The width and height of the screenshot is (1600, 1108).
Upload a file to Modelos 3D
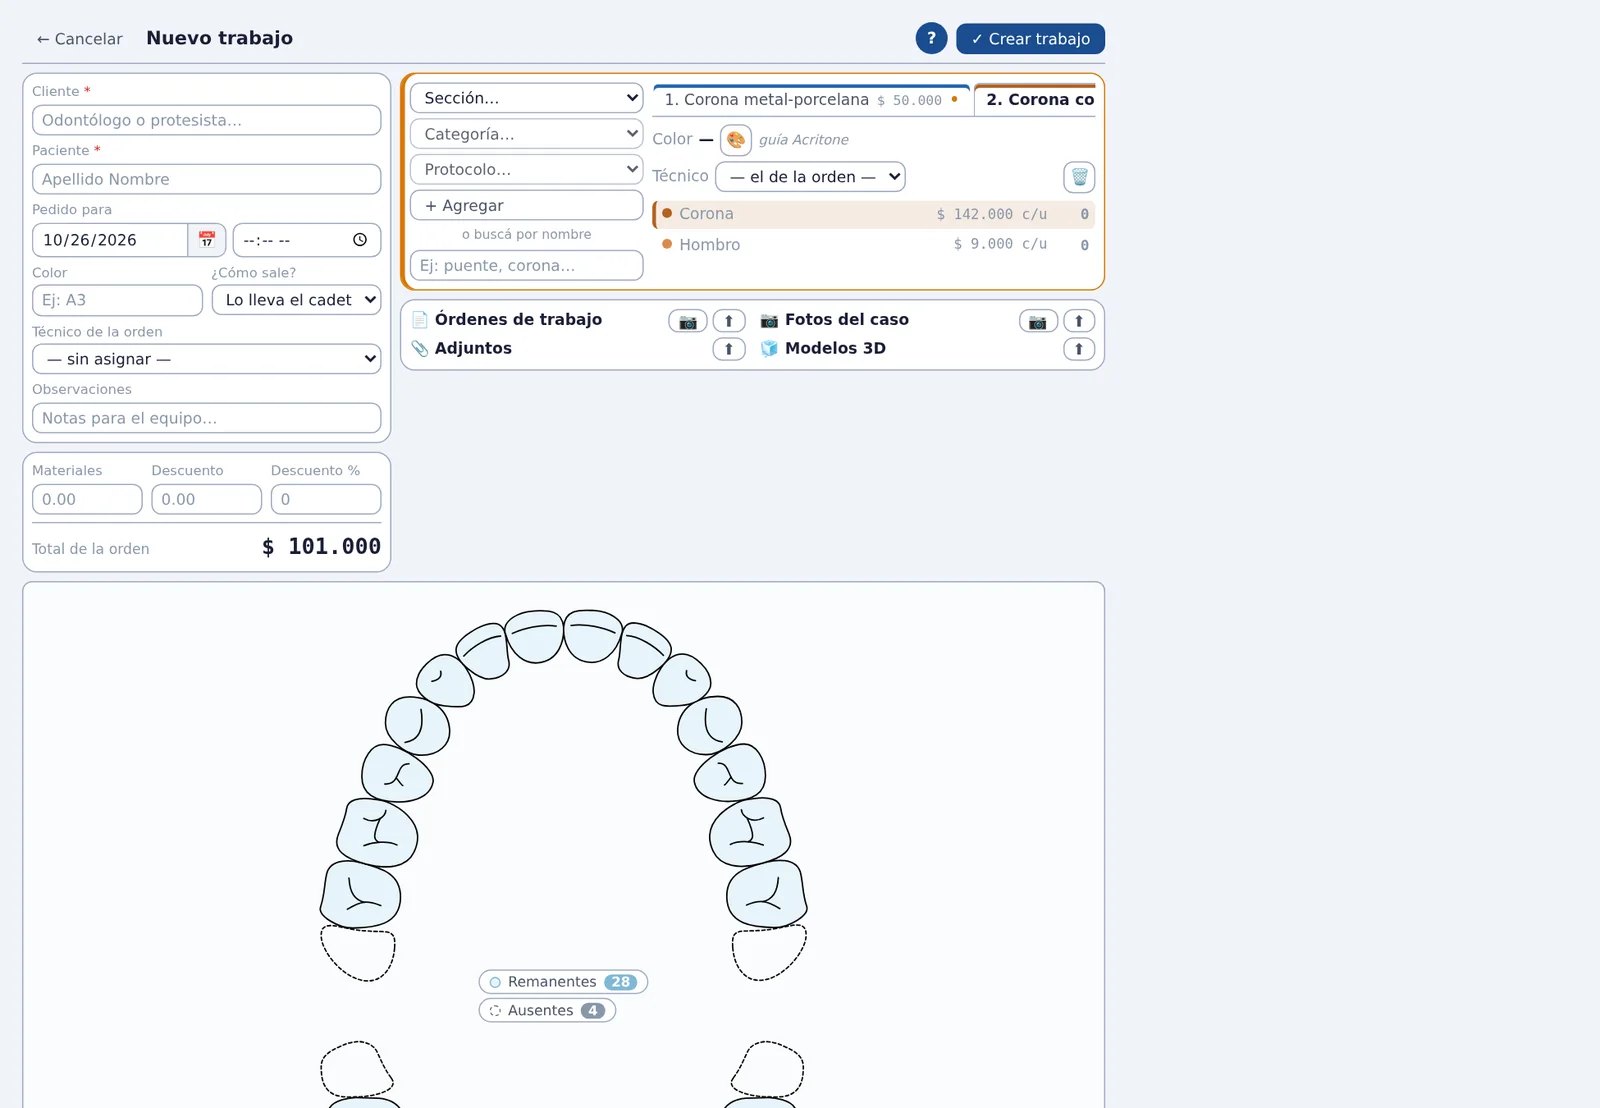point(1079,349)
